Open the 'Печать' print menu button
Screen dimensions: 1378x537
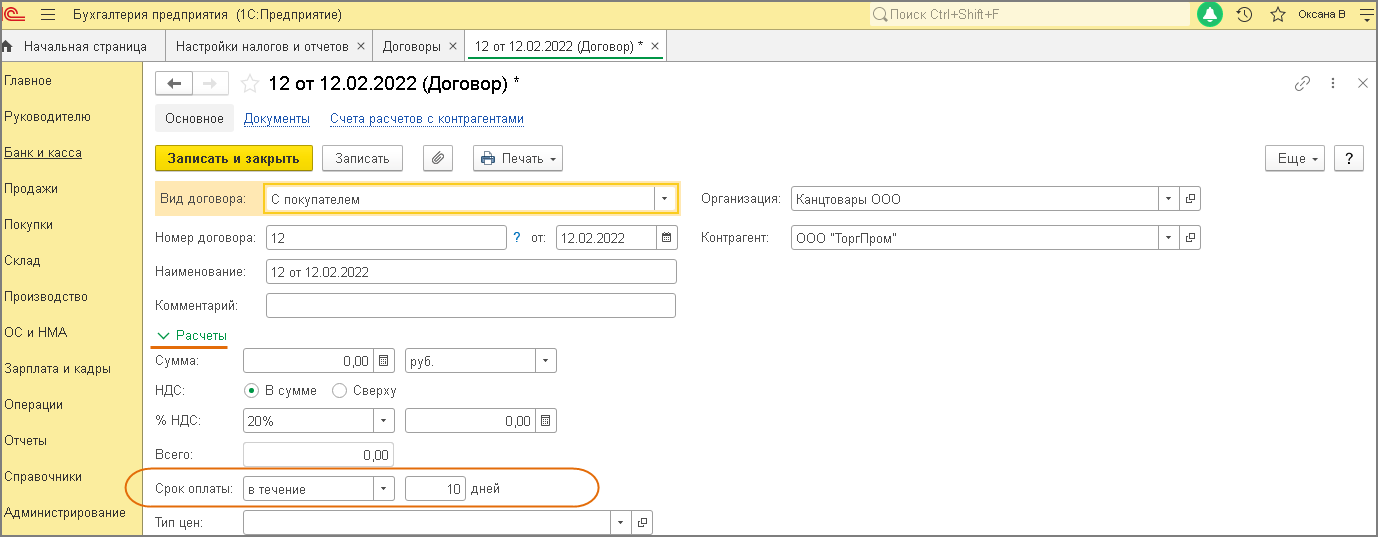[x=518, y=158]
